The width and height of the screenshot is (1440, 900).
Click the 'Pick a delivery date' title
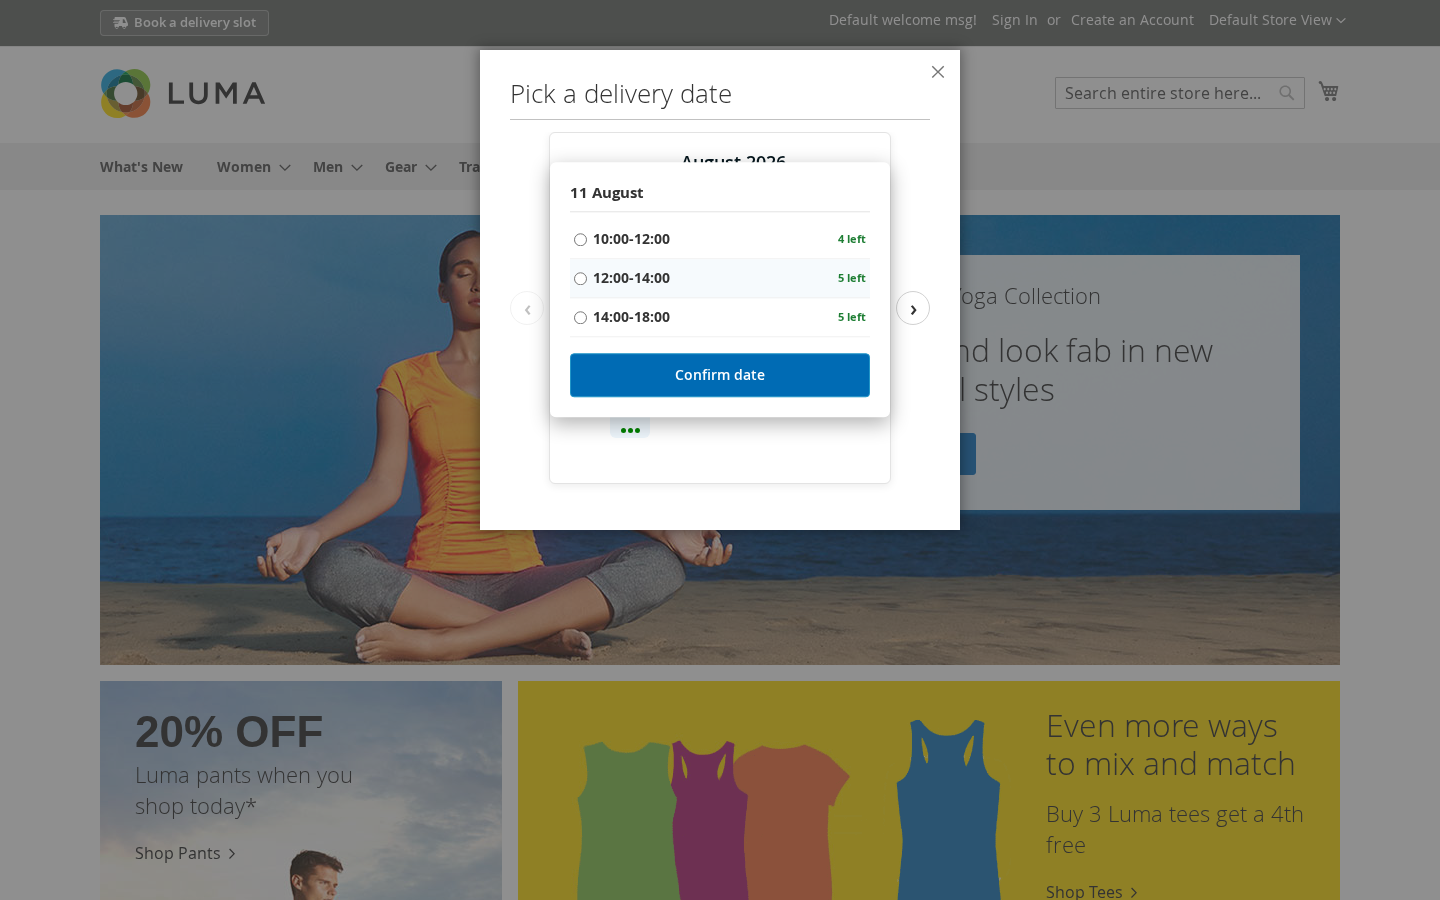(x=621, y=94)
